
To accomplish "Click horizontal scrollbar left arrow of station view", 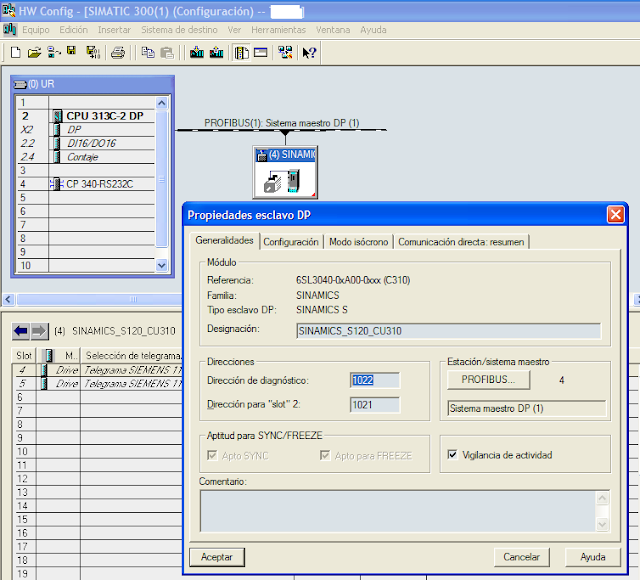I will point(8,300).
